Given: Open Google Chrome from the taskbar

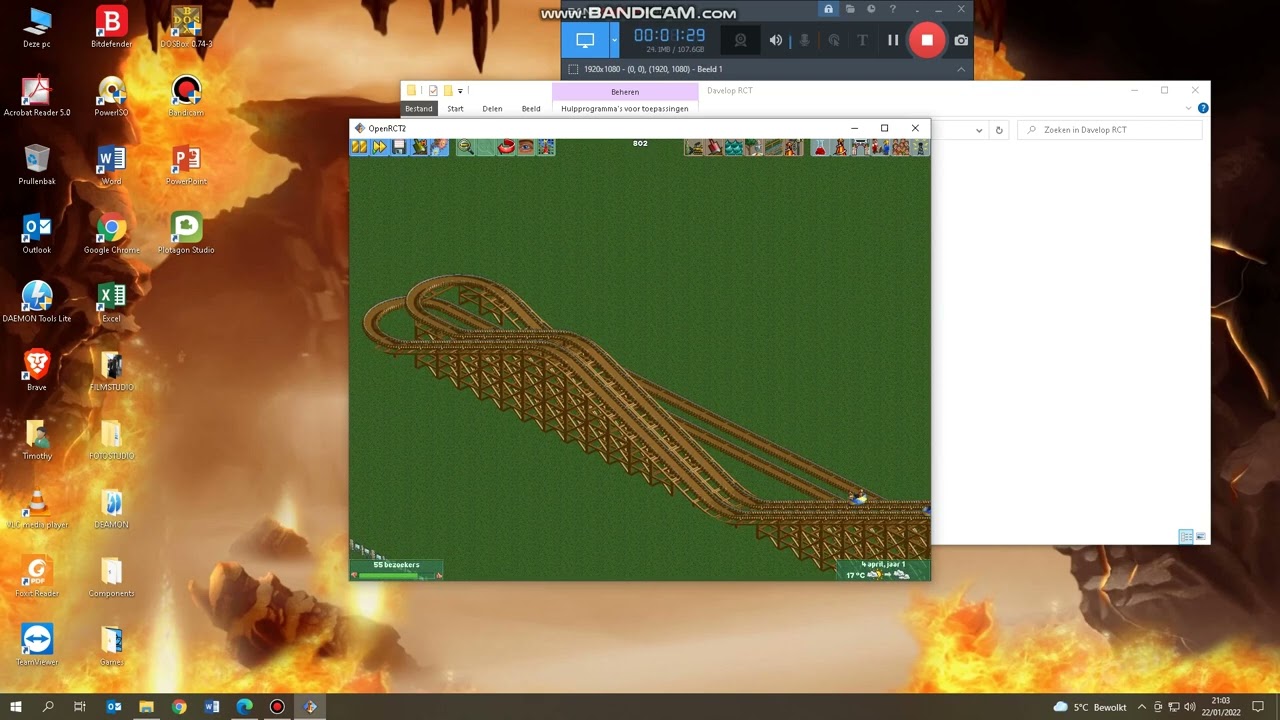Looking at the screenshot, I should [x=179, y=707].
